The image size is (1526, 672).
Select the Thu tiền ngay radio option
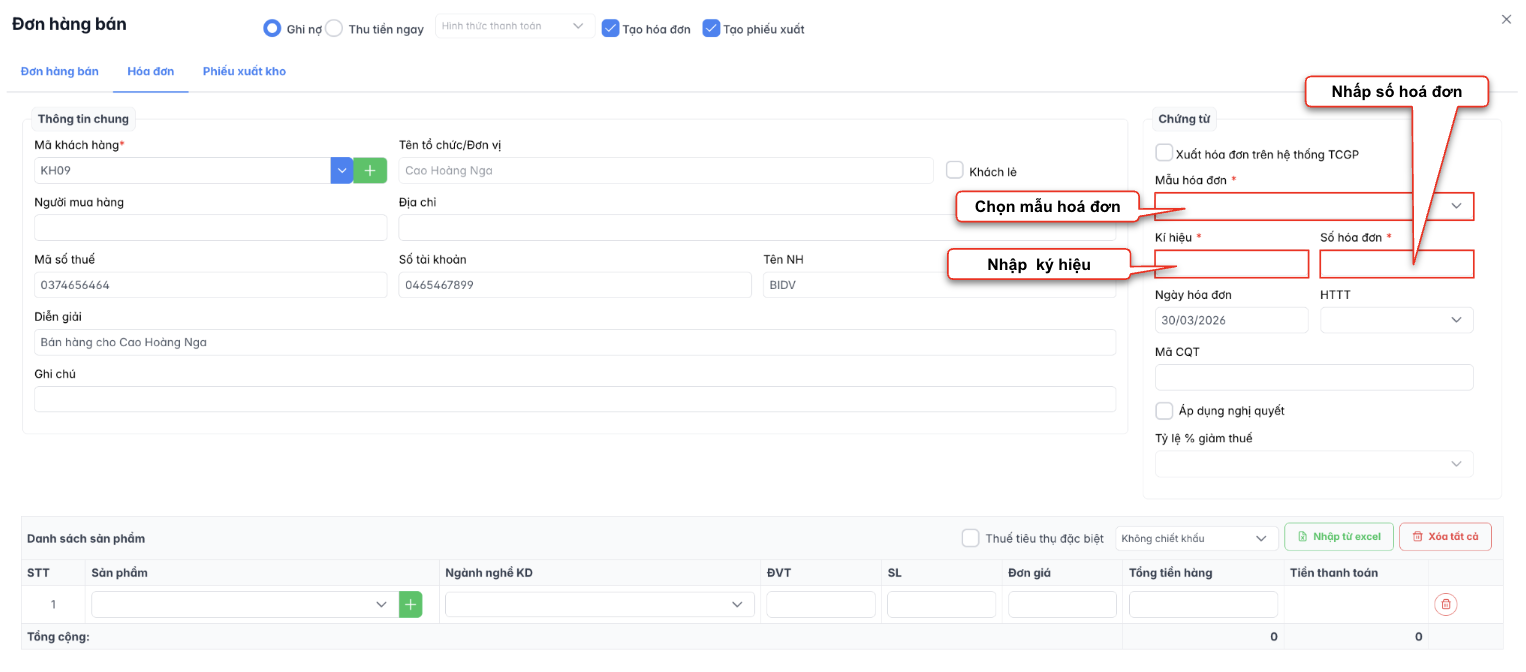pyautogui.click(x=334, y=29)
